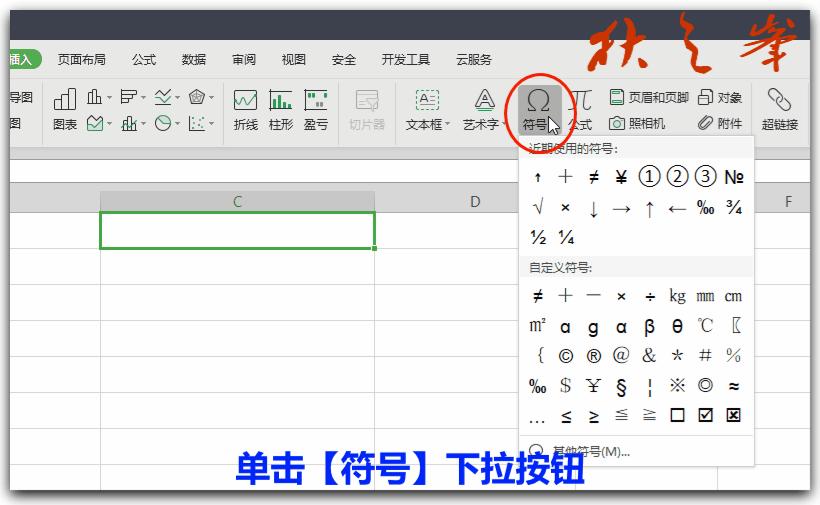
Task: Select column C header
Action: (237, 201)
